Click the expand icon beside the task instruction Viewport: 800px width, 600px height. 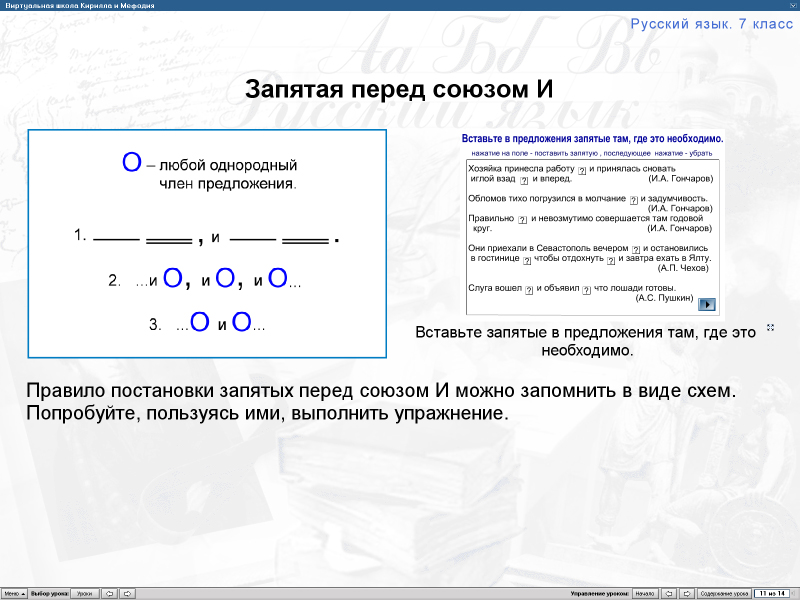pos(769,325)
